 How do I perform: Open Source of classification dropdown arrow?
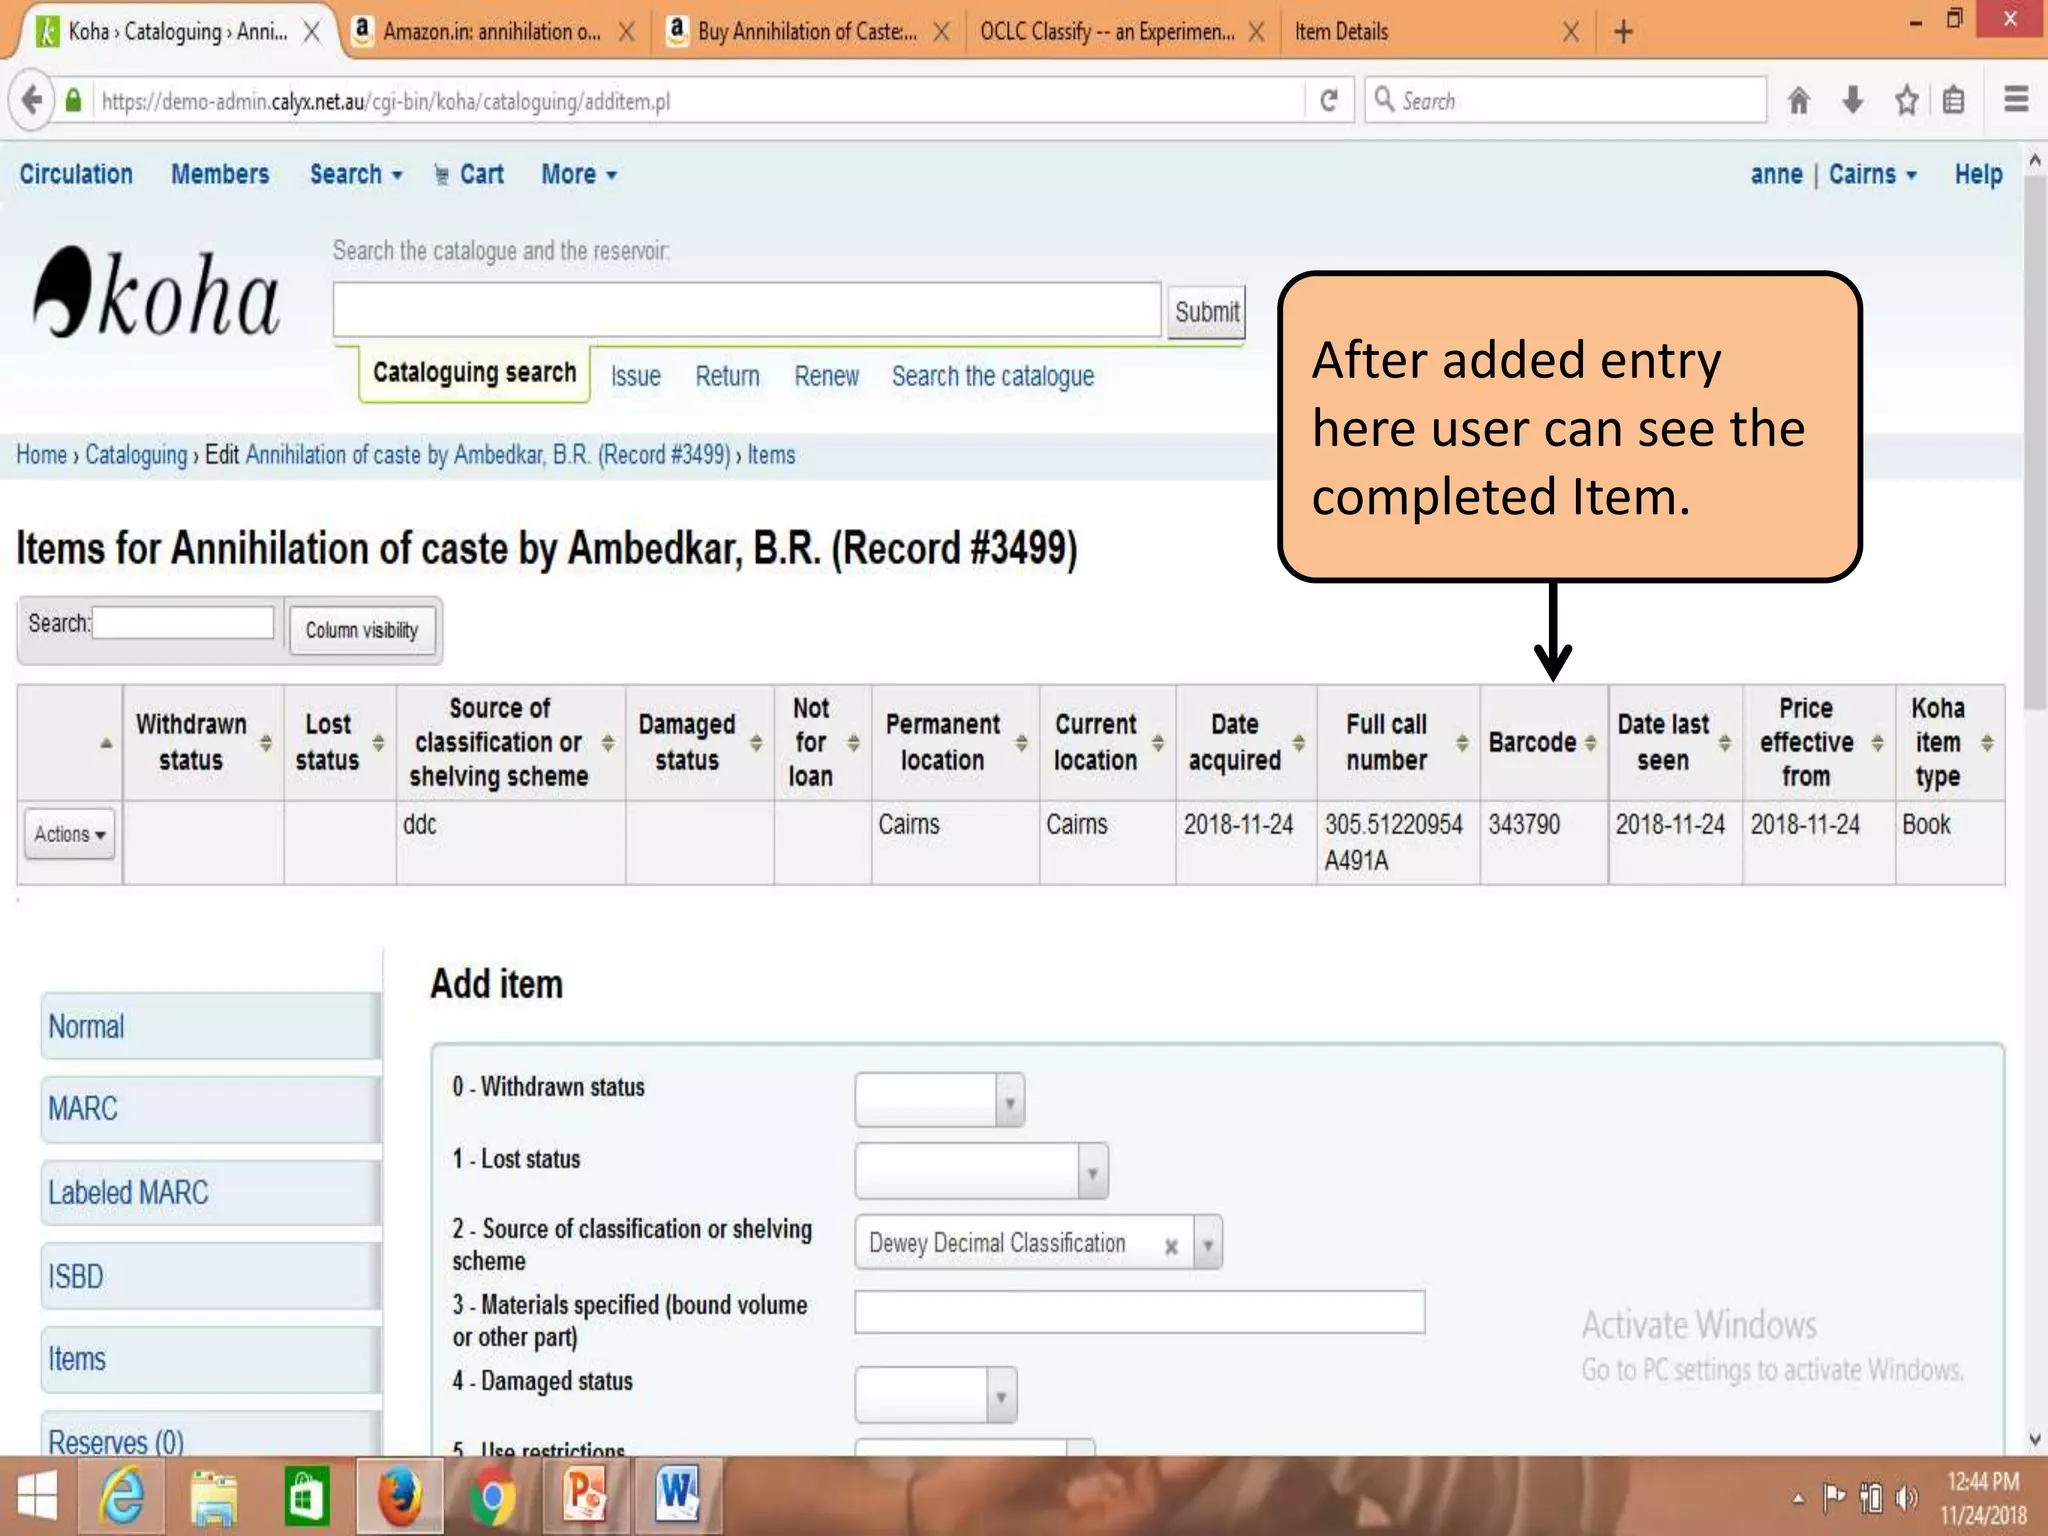pos(1208,1243)
